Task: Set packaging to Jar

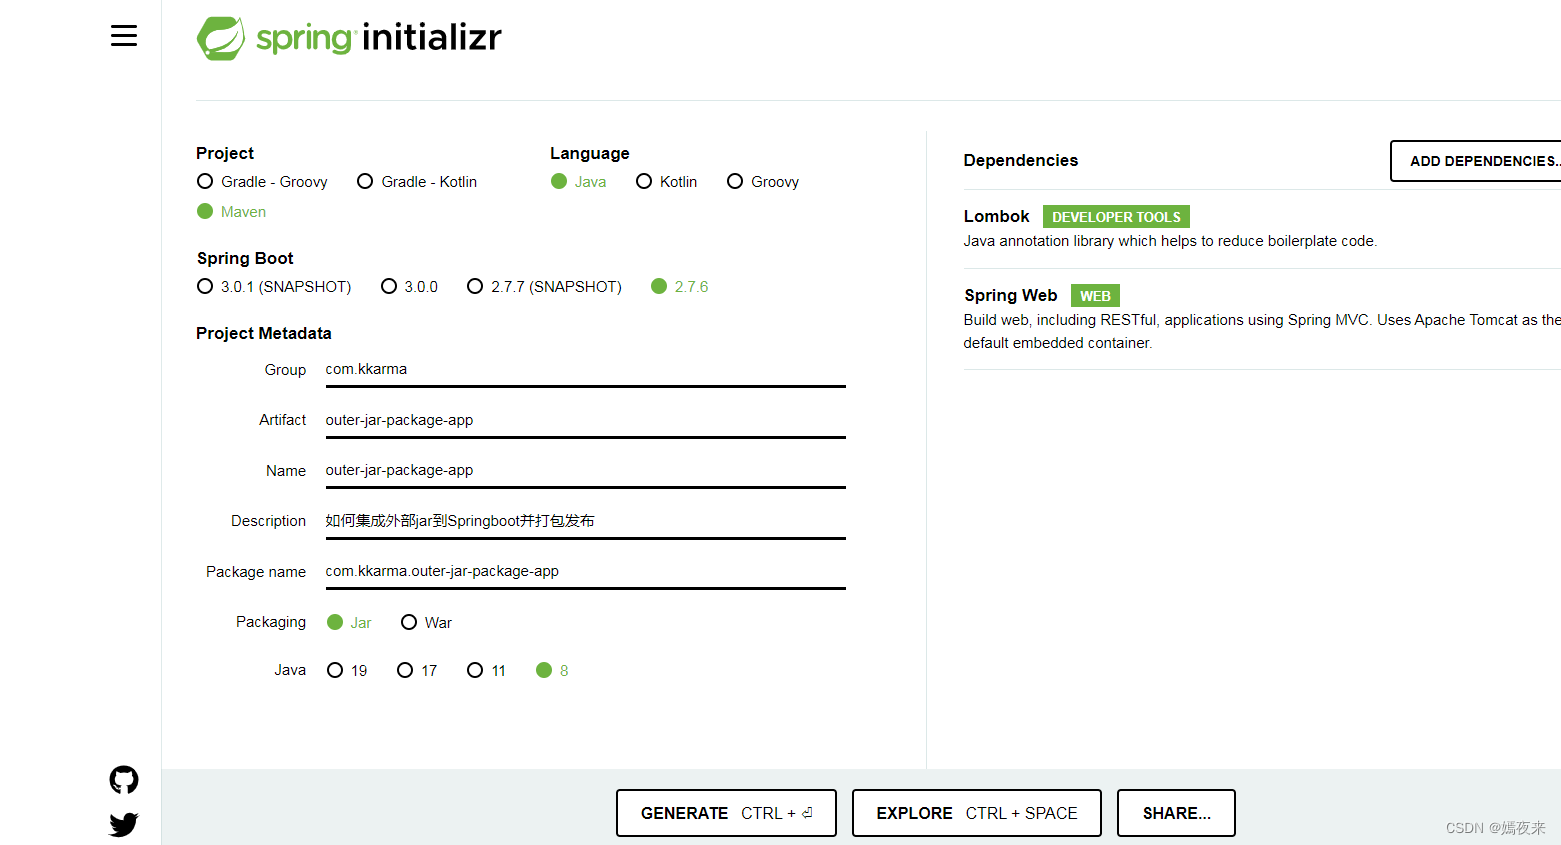Action: pos(349,623)
